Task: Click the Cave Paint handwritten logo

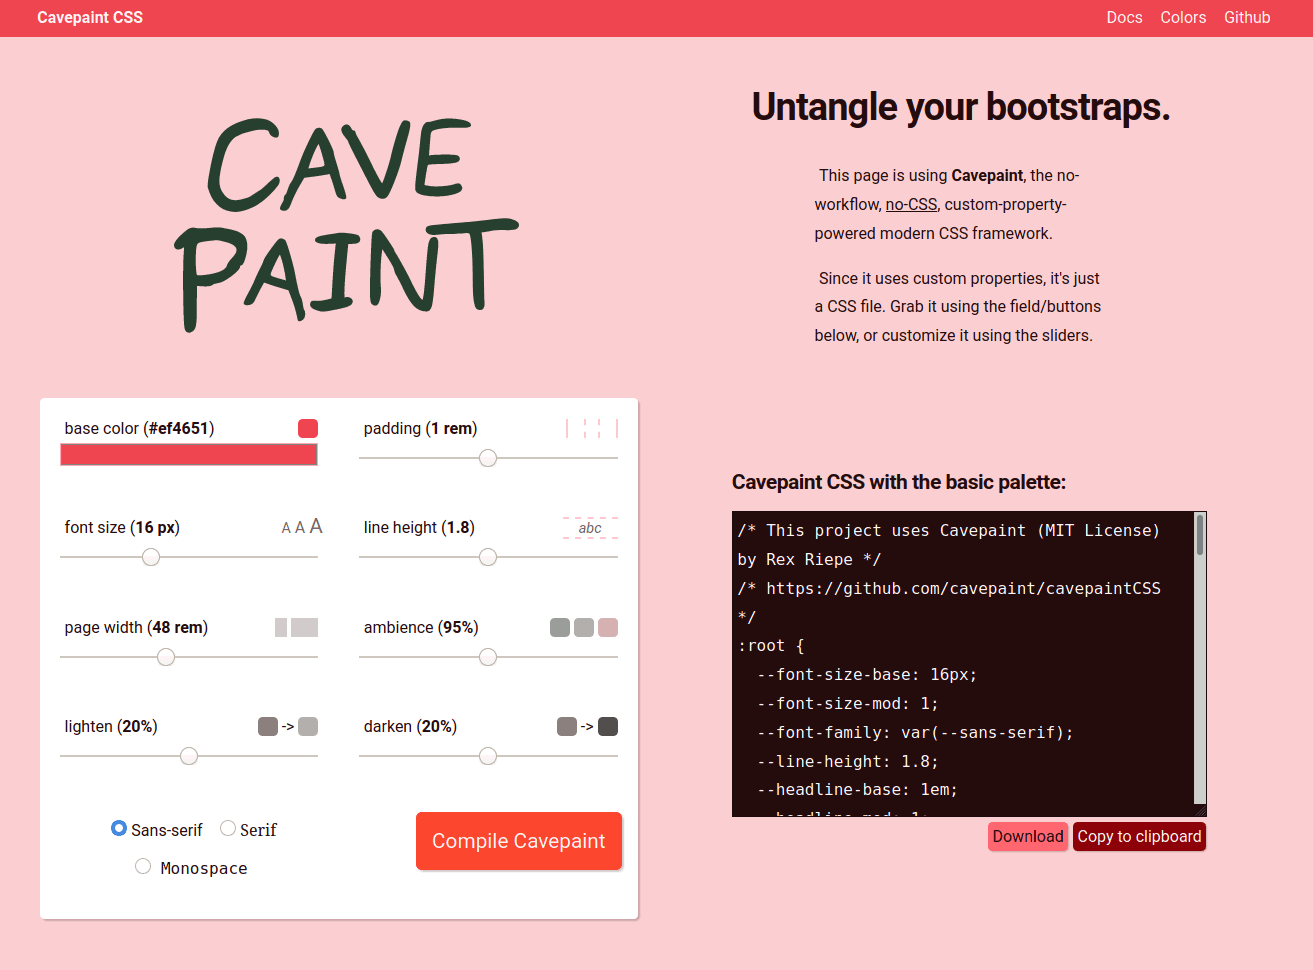Action: [346, 224]
